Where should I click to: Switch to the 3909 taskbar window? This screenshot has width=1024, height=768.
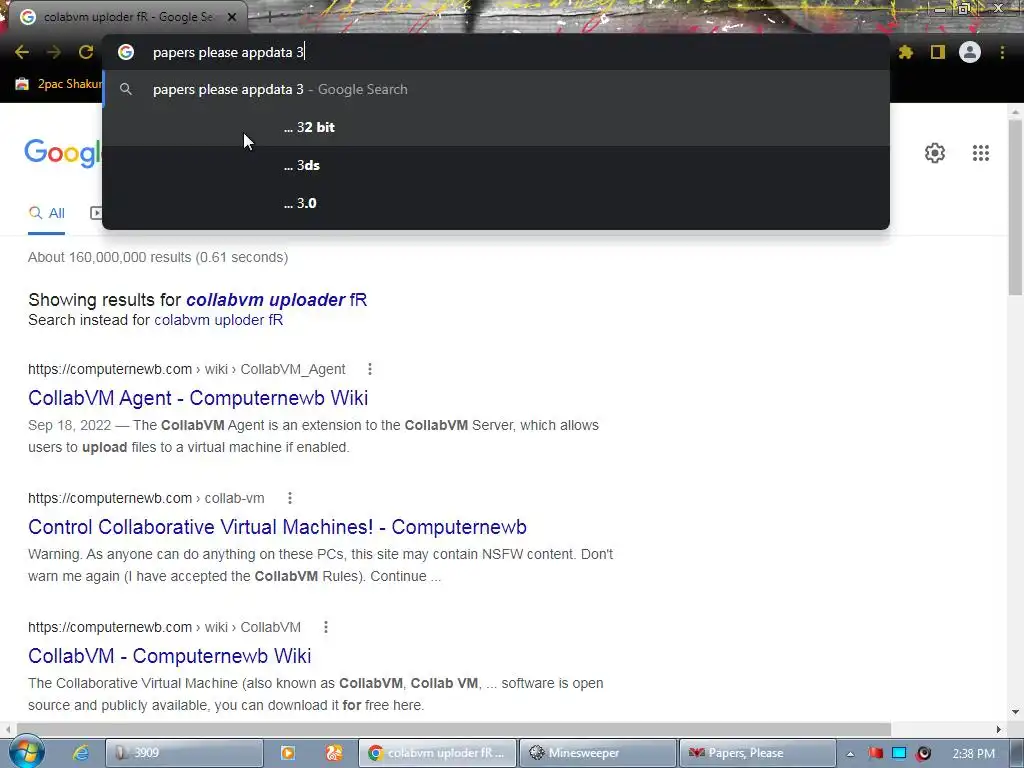pyautogui.click(x=184, y=753)
